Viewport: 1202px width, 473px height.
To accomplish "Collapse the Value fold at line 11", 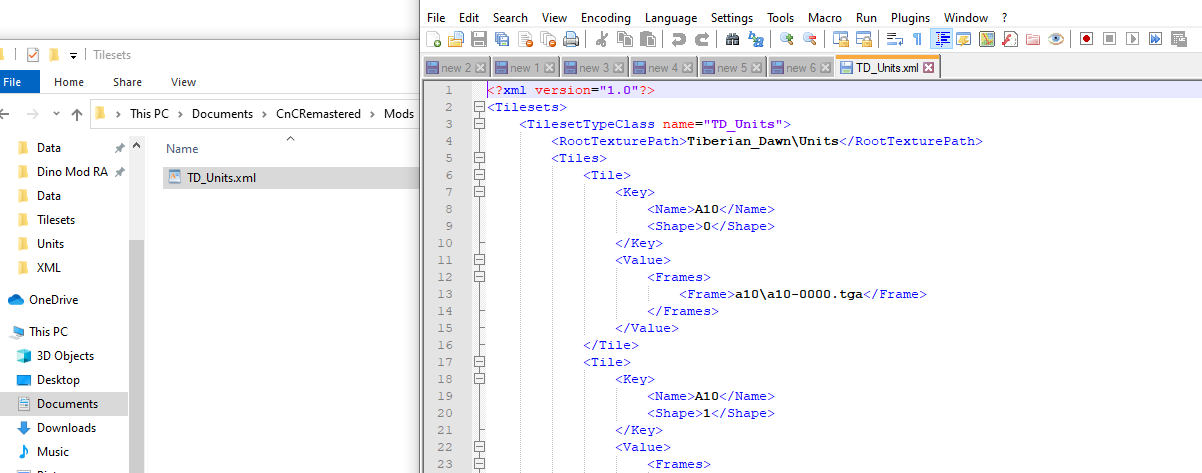I will tap(478, 260).
